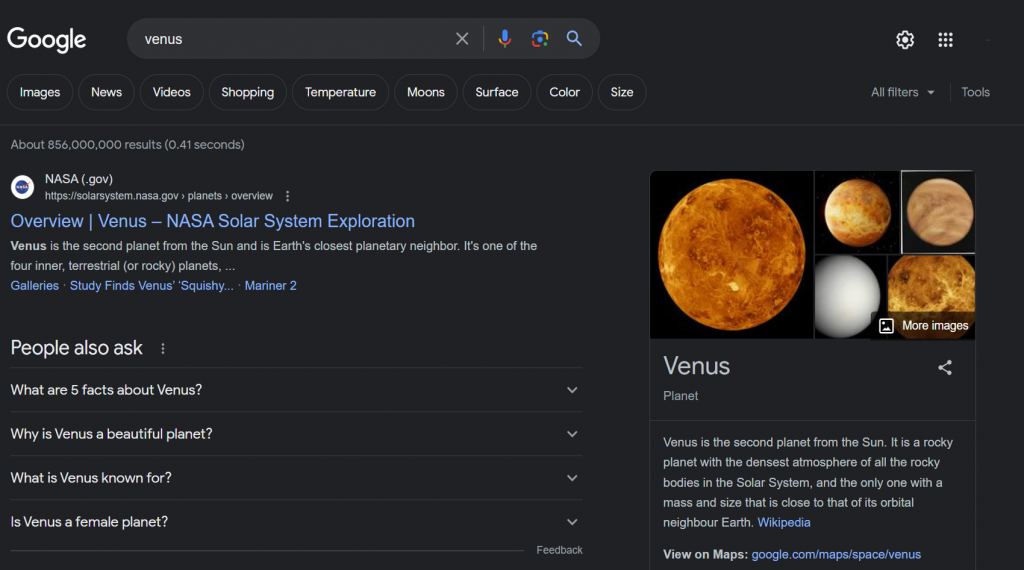This screenshot has height=570, width=1024.
Task: Click the Google logo
Action: point(46,40)
